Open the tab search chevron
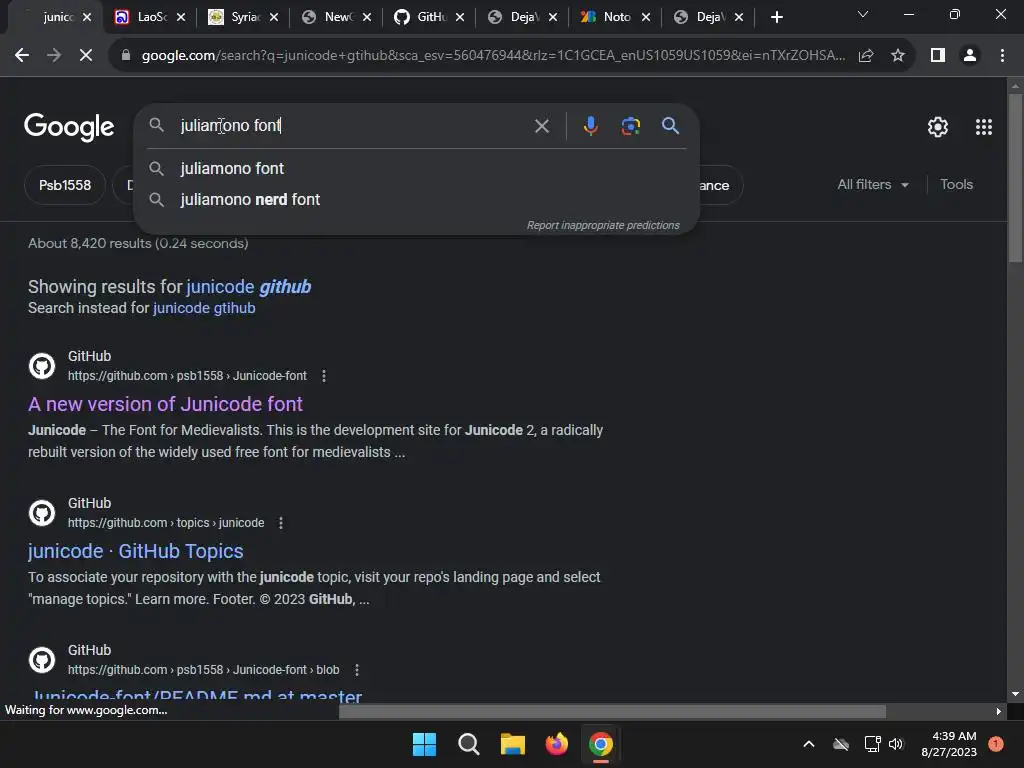This screenshot has width=1024, height=768. 863,14
